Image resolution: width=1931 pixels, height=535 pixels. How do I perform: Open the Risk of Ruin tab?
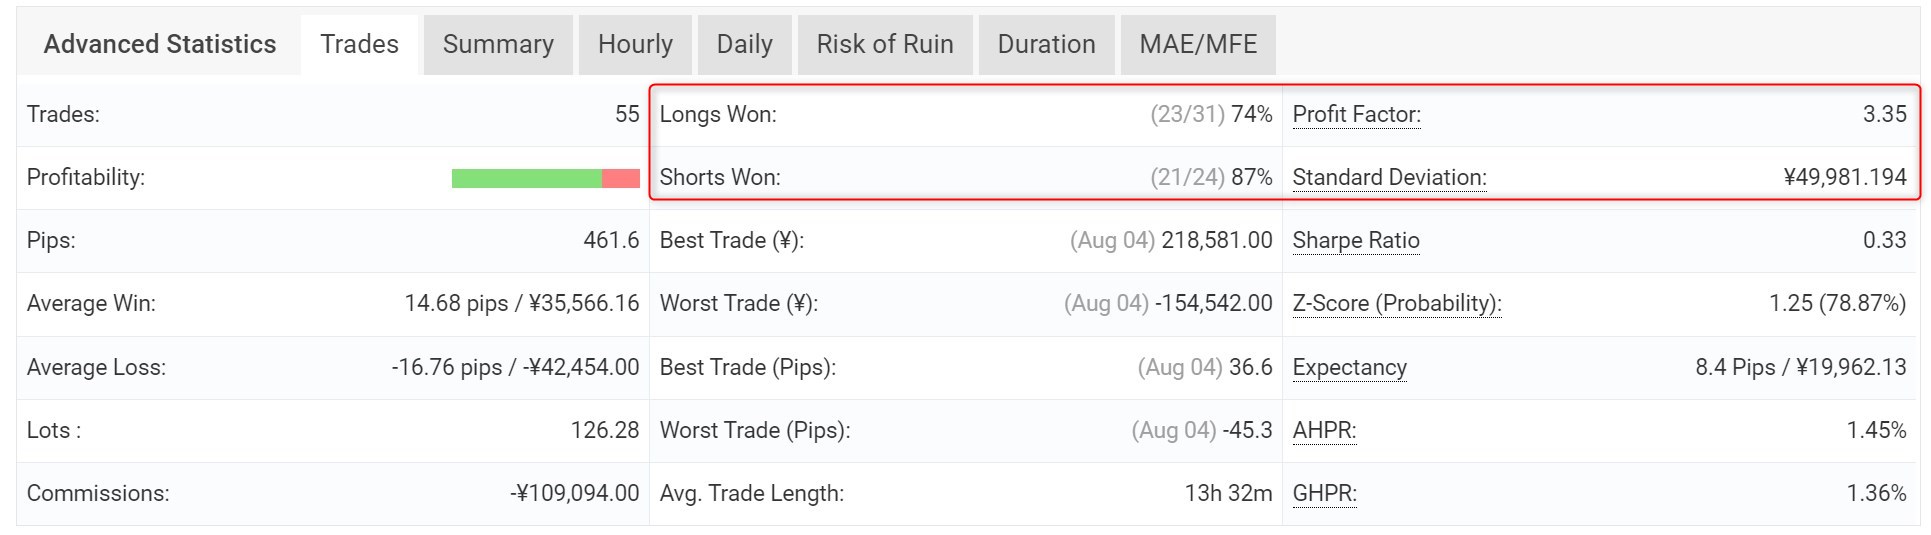coord(885,45)
